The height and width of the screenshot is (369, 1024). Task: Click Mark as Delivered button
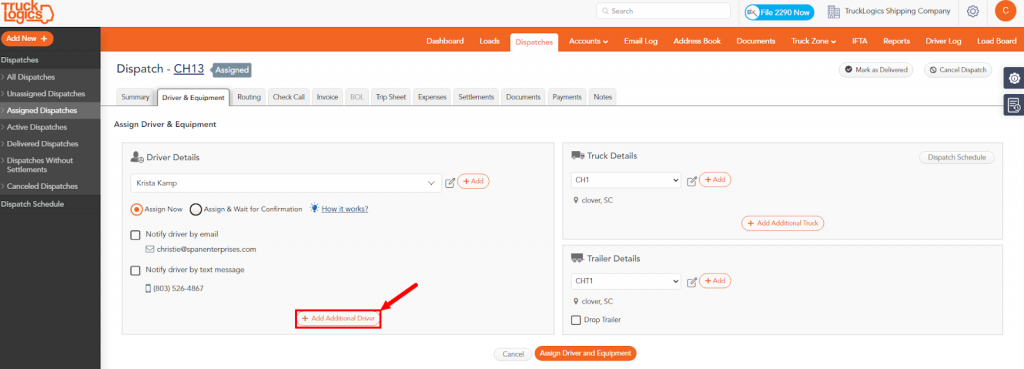click(876, 70)
